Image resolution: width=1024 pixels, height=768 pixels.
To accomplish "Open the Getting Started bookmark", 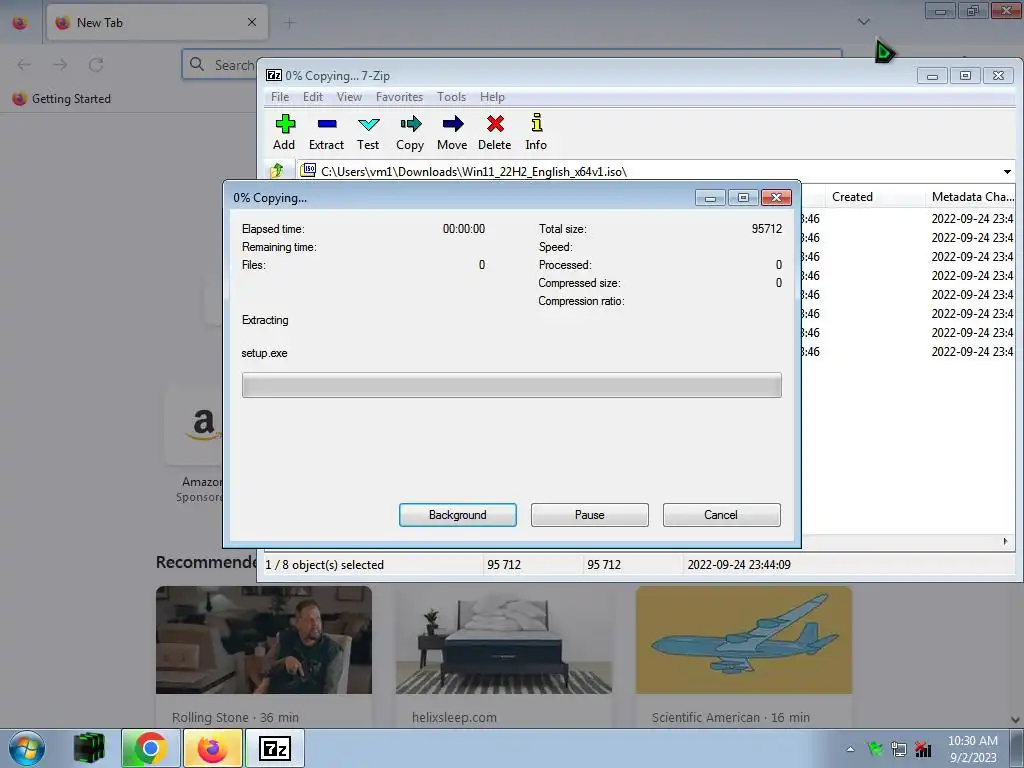I will (x=62, y=99).
